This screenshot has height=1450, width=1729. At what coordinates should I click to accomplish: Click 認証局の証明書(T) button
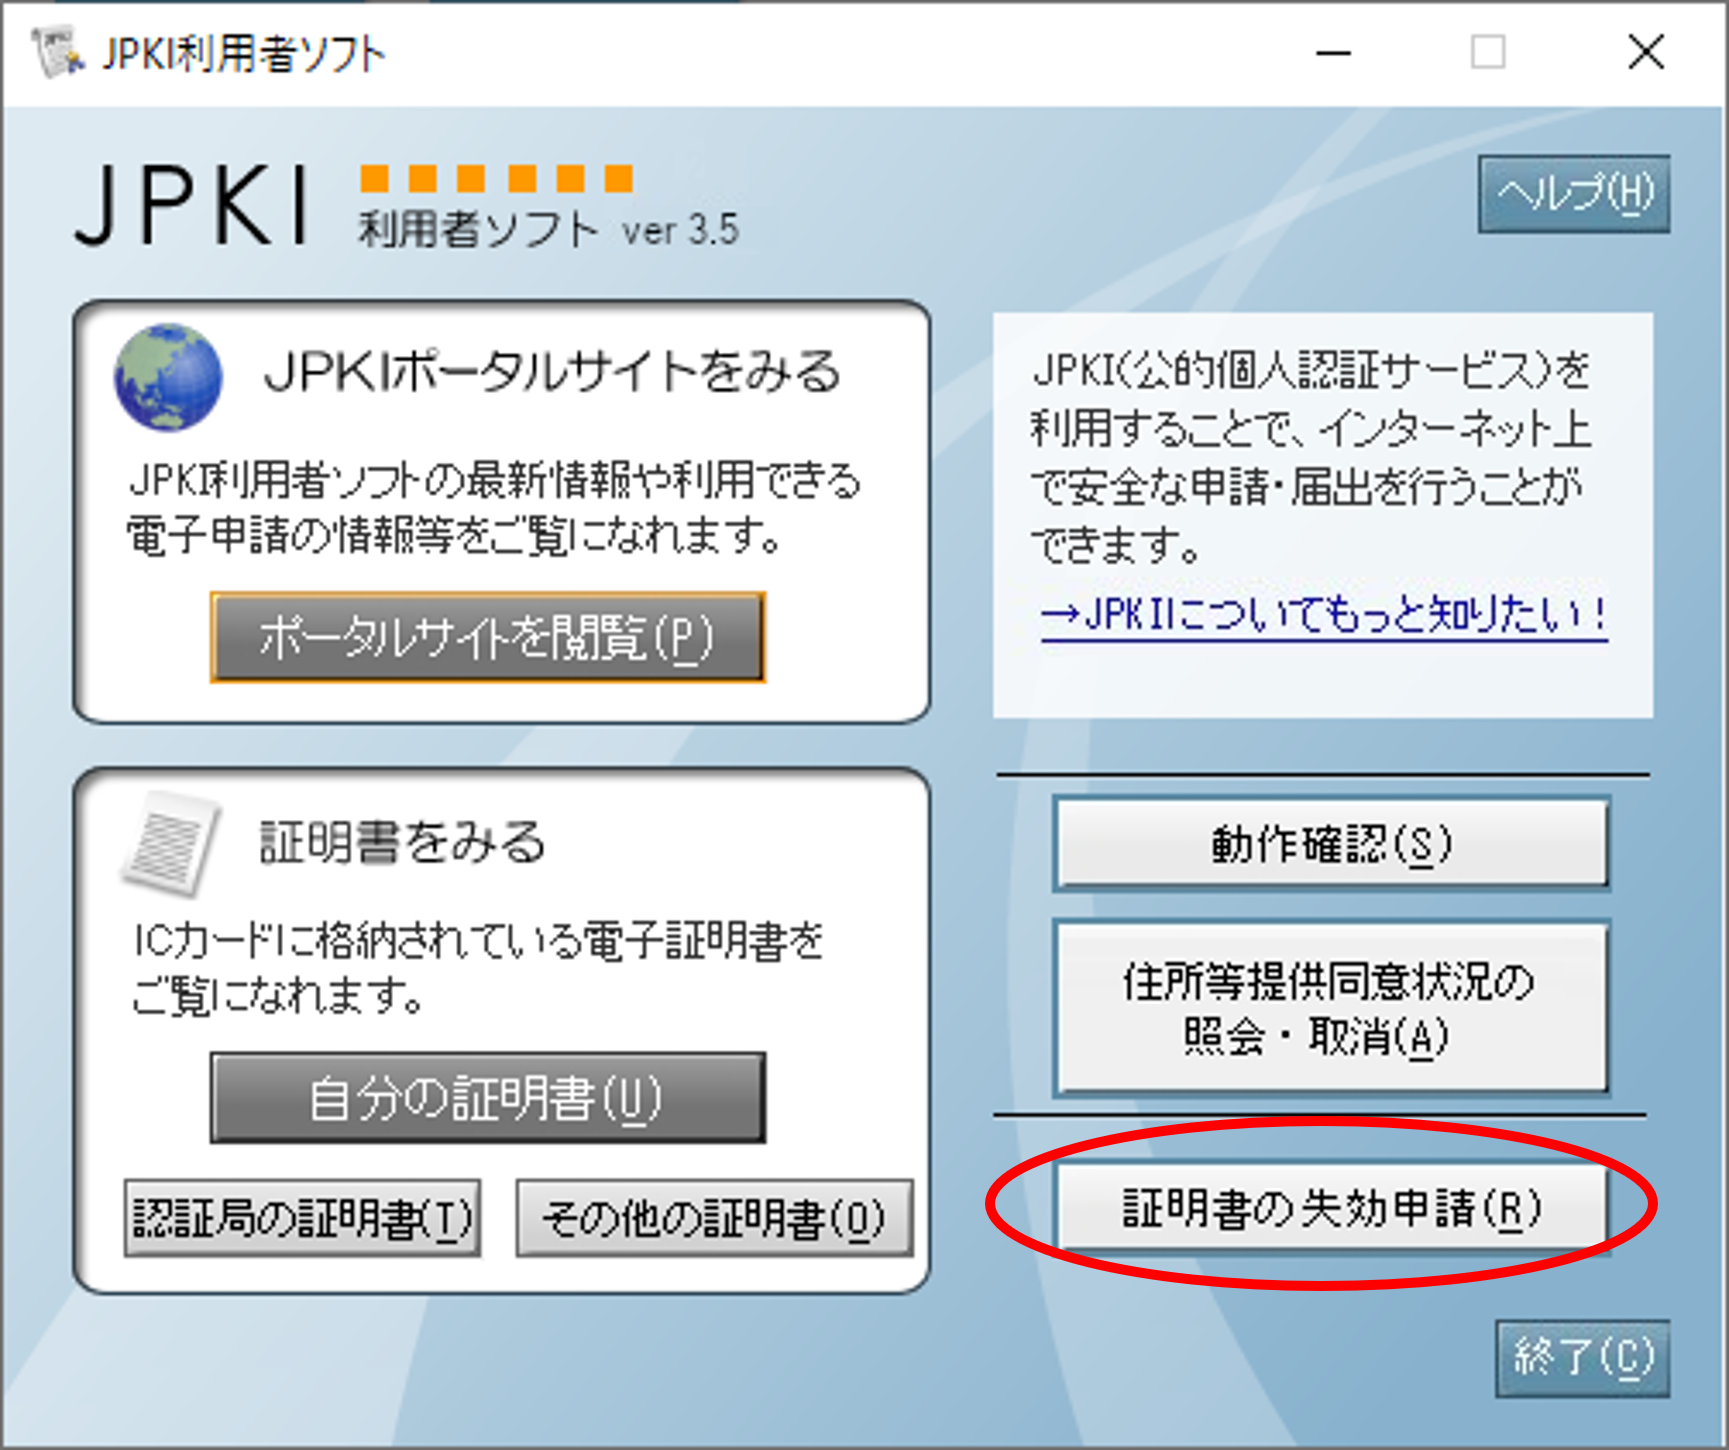[302, 1218]
